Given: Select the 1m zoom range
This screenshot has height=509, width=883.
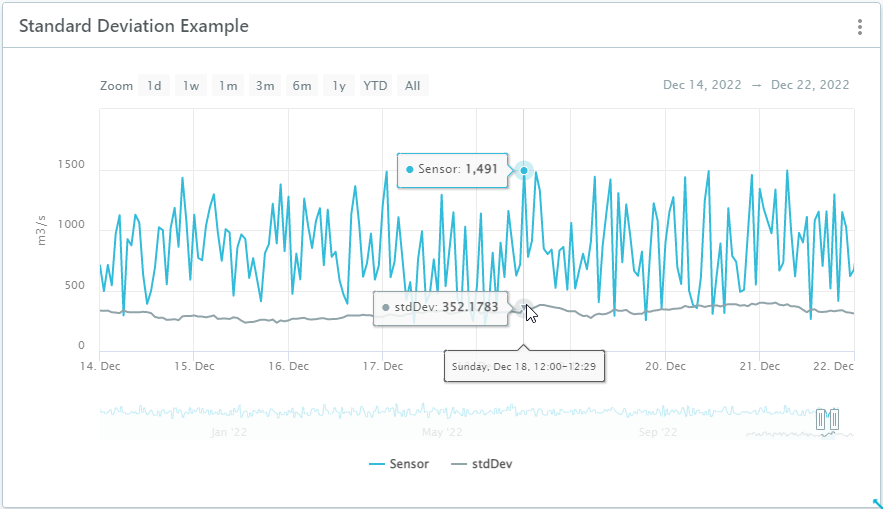Looking at the screenshot, I should (228, 86).
